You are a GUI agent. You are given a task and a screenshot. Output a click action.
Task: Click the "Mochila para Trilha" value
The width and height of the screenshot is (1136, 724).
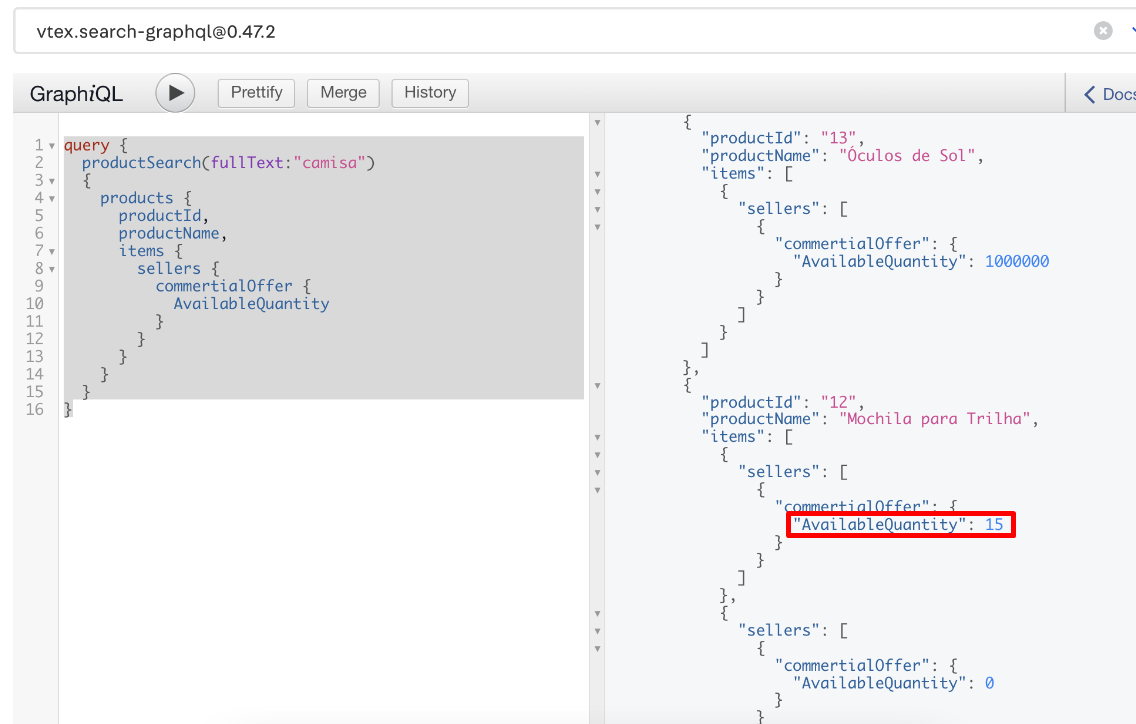pyautogui.click(x=935, y=419)
